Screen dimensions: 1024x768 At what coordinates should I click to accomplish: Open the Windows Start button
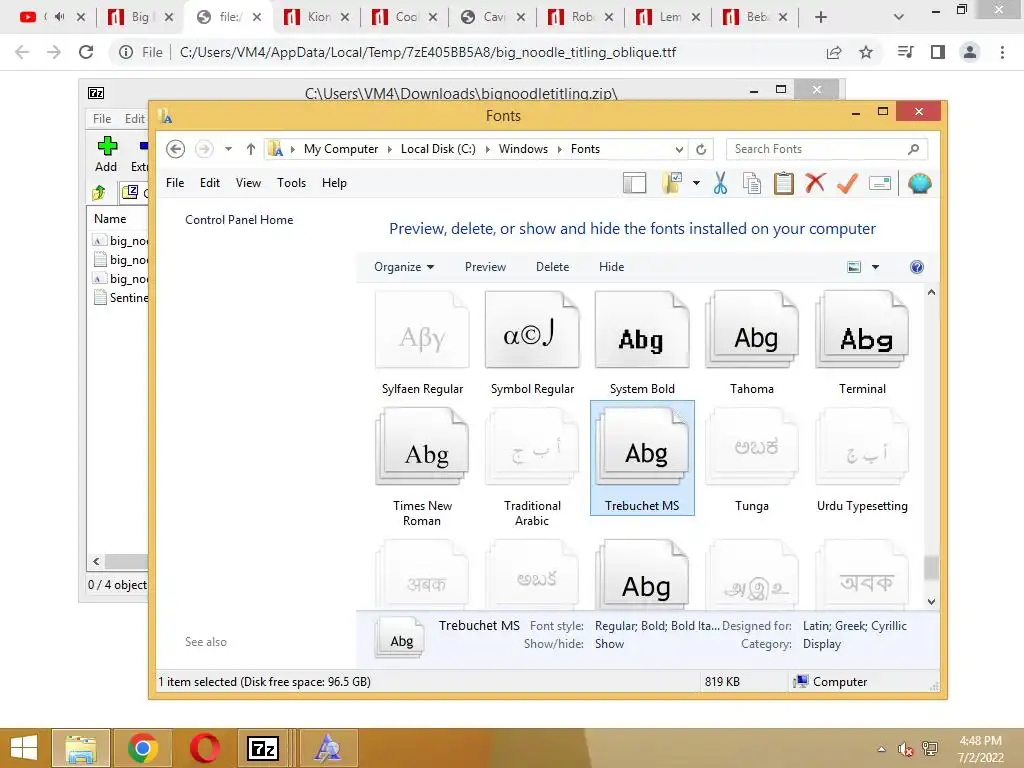pyautogui.click(x=24, y=748)
